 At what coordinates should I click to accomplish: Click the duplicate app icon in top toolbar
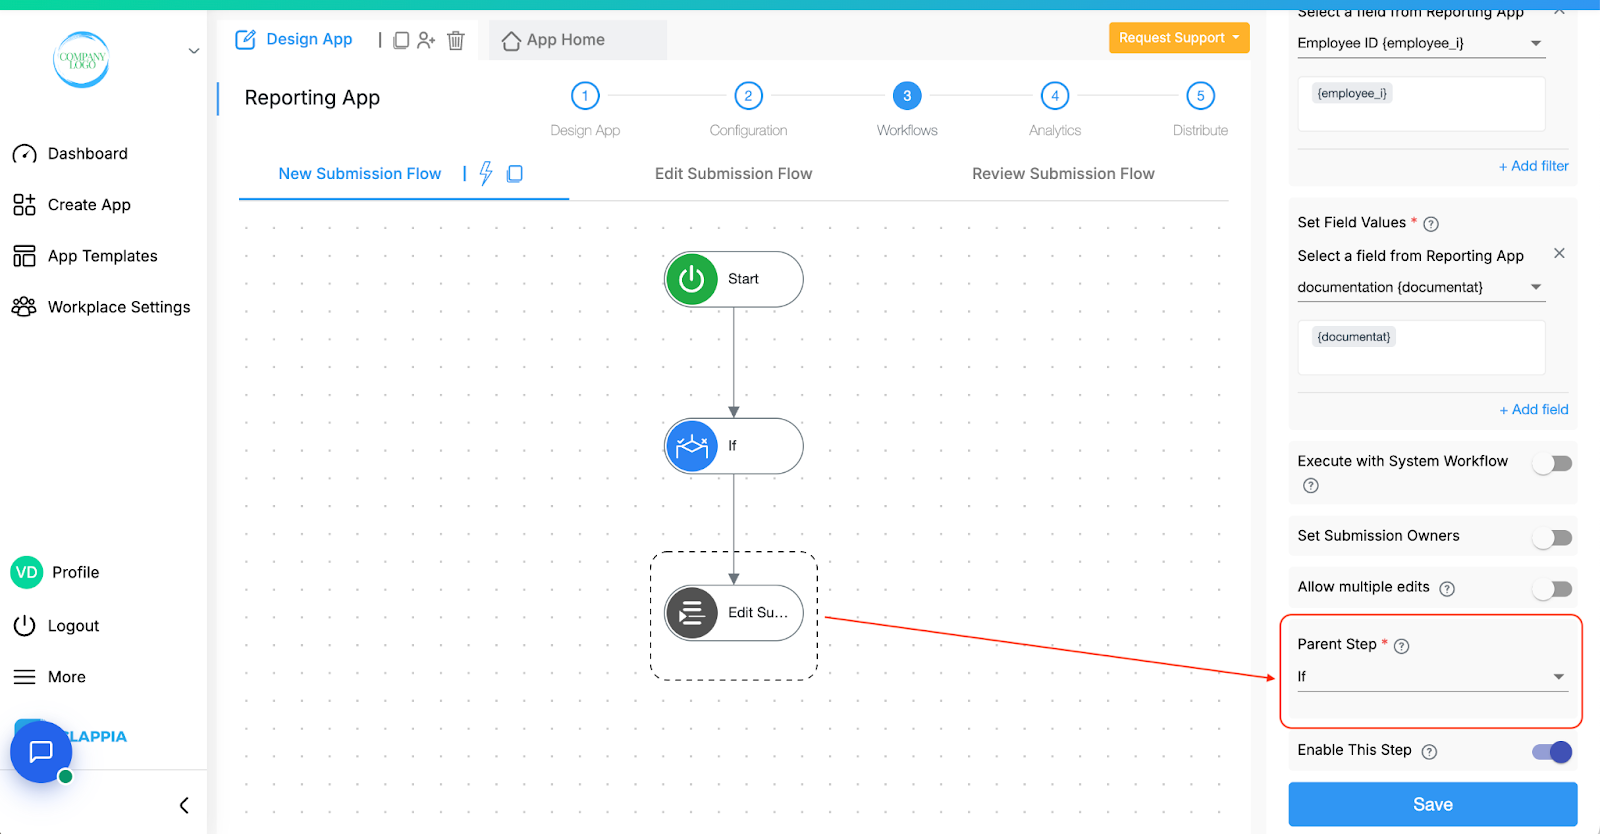pyautogui.click(x=401, y=40)
